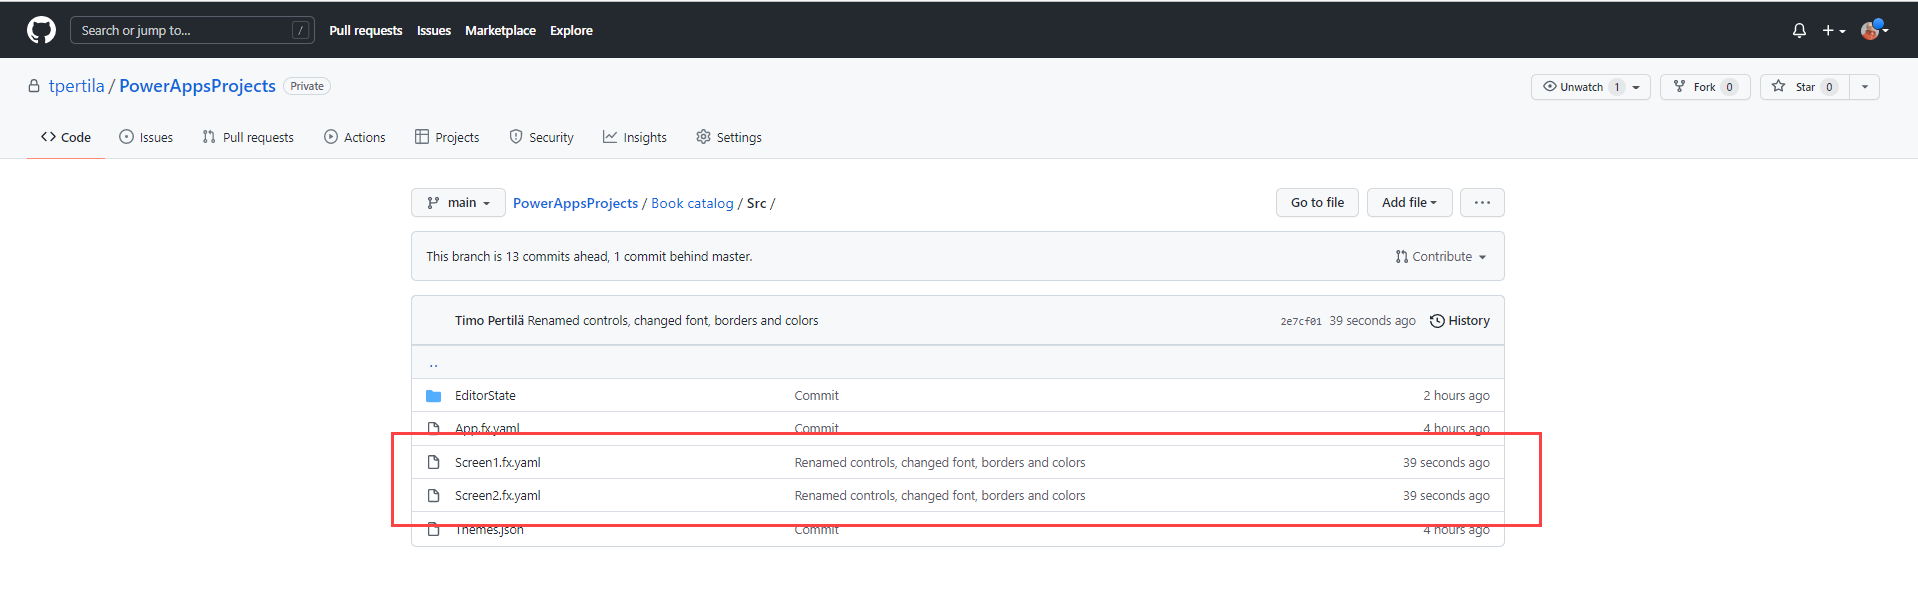
Task: Open the Screen2.fx.yaml file link
Action: point(497,496)
